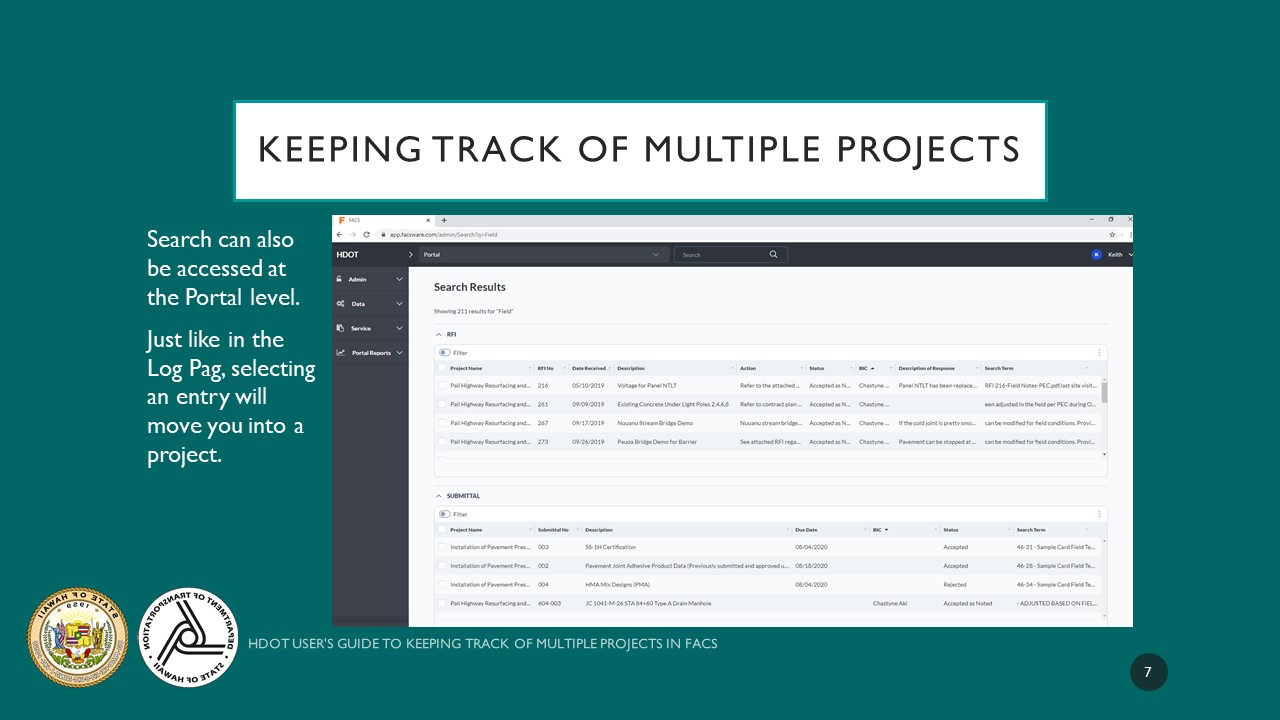Check the box for Submittal 002 row
1280x720 pixels.
[x=442, y=566]
